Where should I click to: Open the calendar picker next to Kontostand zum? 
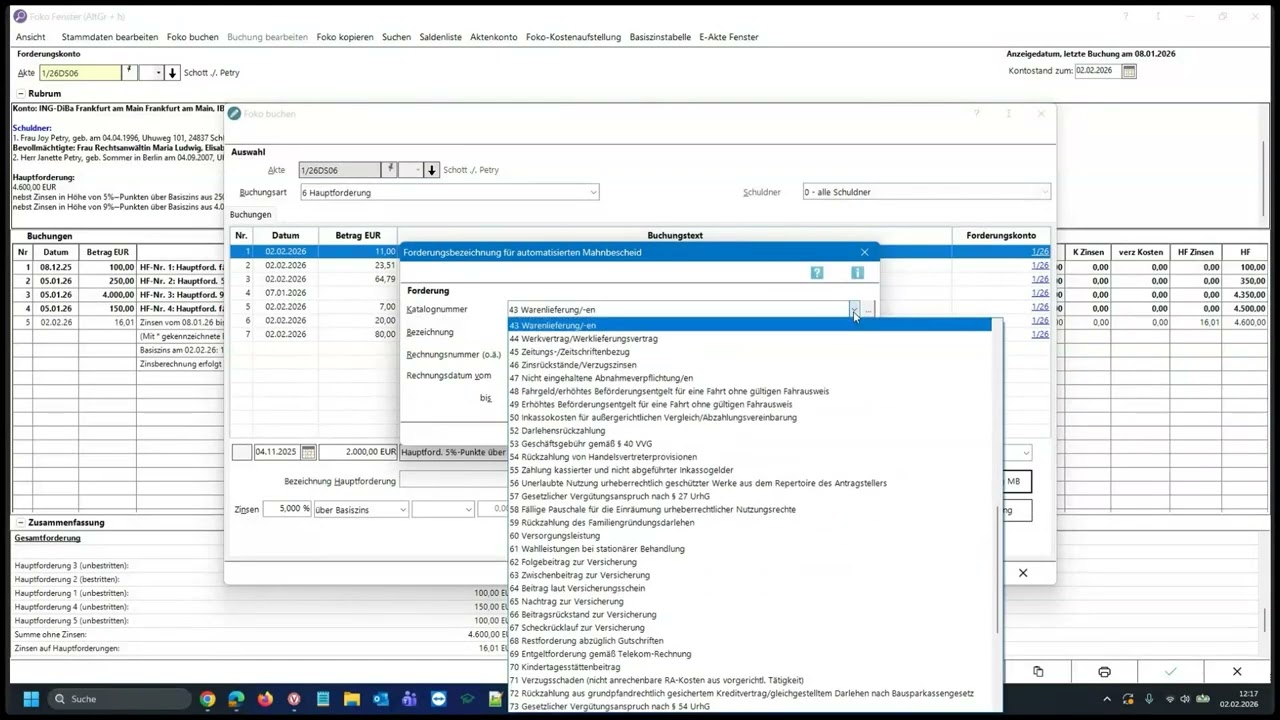point(1129,71)
